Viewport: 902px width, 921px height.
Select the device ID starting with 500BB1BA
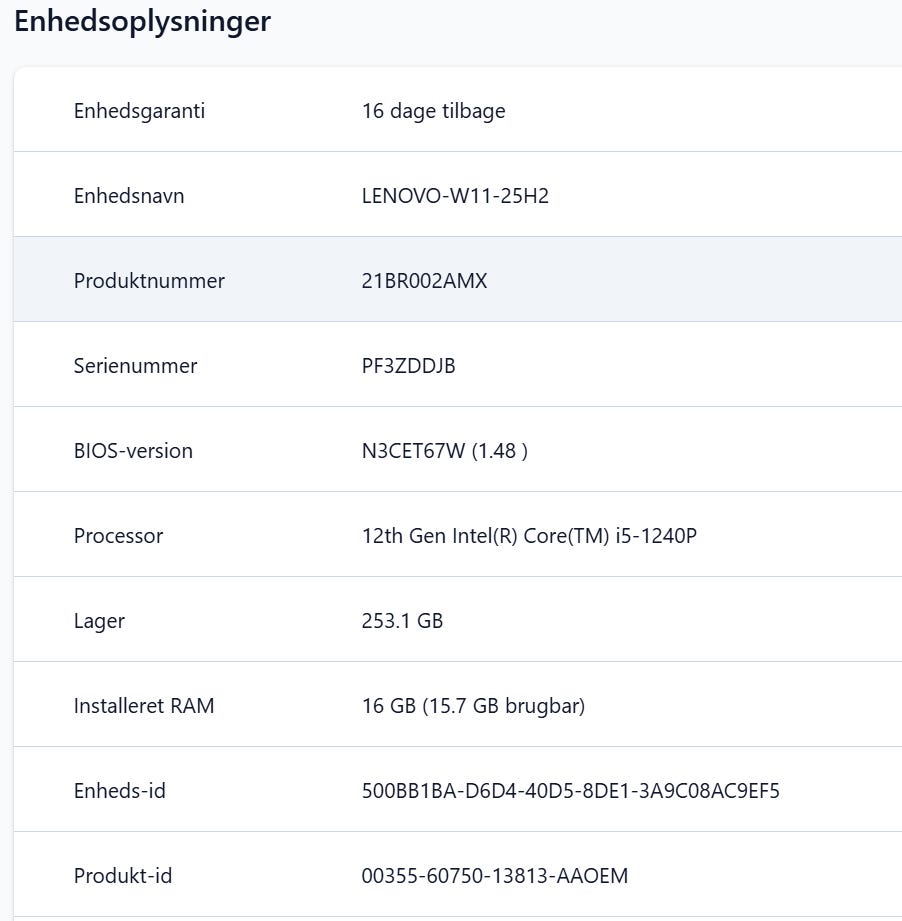pos(570,791)
